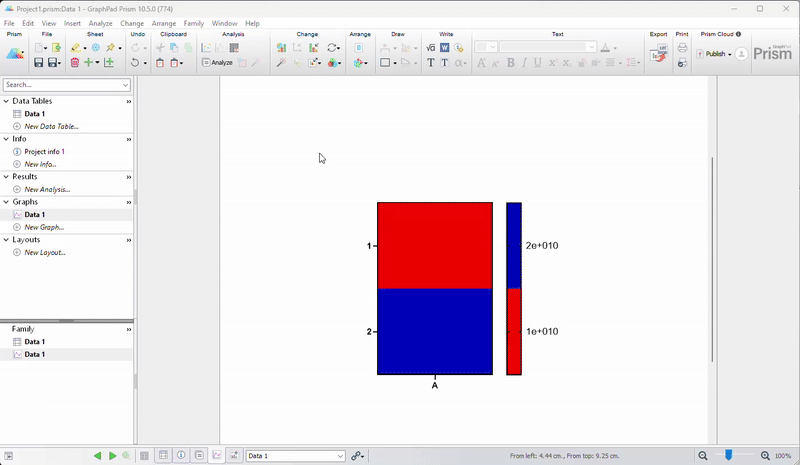This screenshot has height=465, width=800.
Task: Open the Publish dropdown in Prism Cloud
Action: 718,54
